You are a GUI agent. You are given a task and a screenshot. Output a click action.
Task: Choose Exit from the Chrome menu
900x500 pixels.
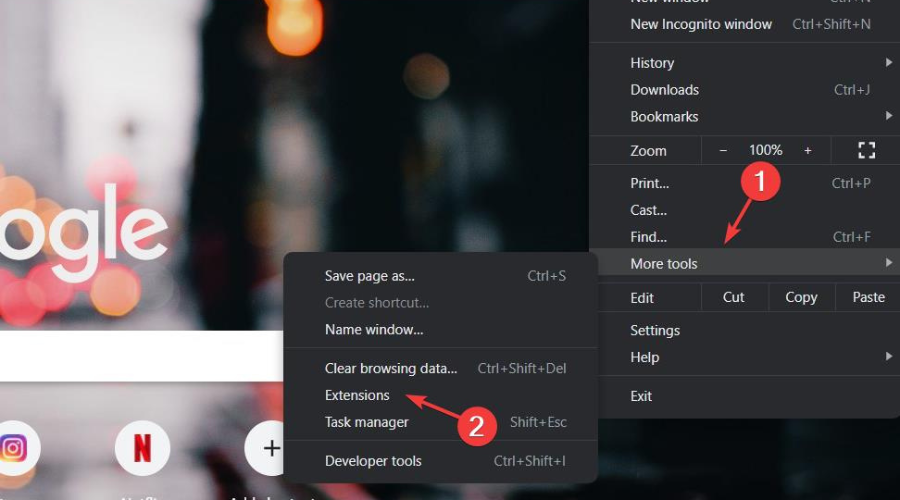click(x=744, y=396)
